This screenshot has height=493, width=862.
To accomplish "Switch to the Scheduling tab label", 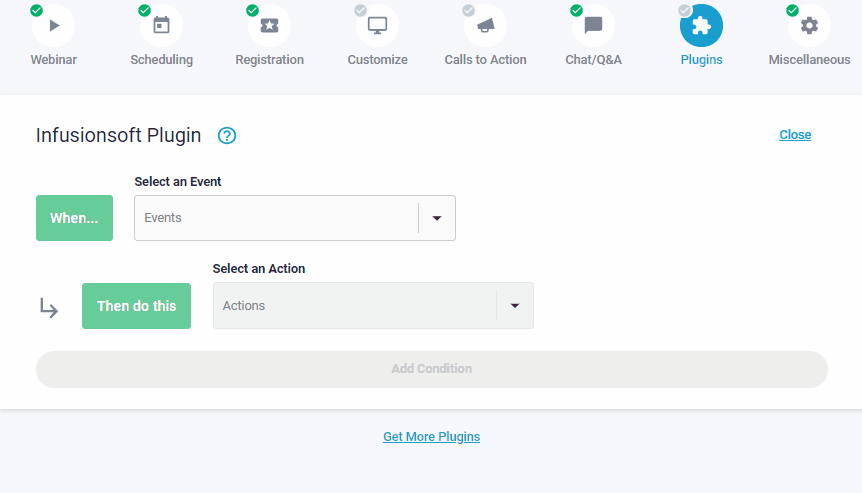I will (161, 60).
